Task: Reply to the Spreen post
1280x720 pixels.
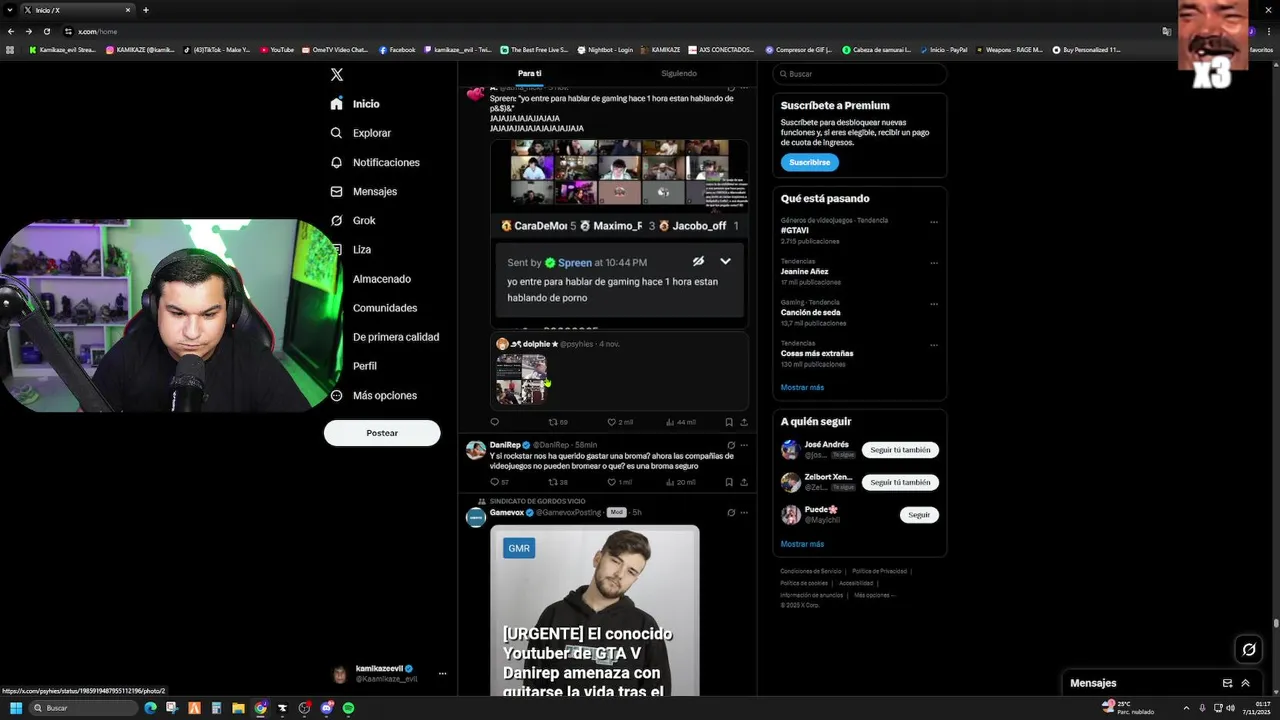Action: (494, 422)
